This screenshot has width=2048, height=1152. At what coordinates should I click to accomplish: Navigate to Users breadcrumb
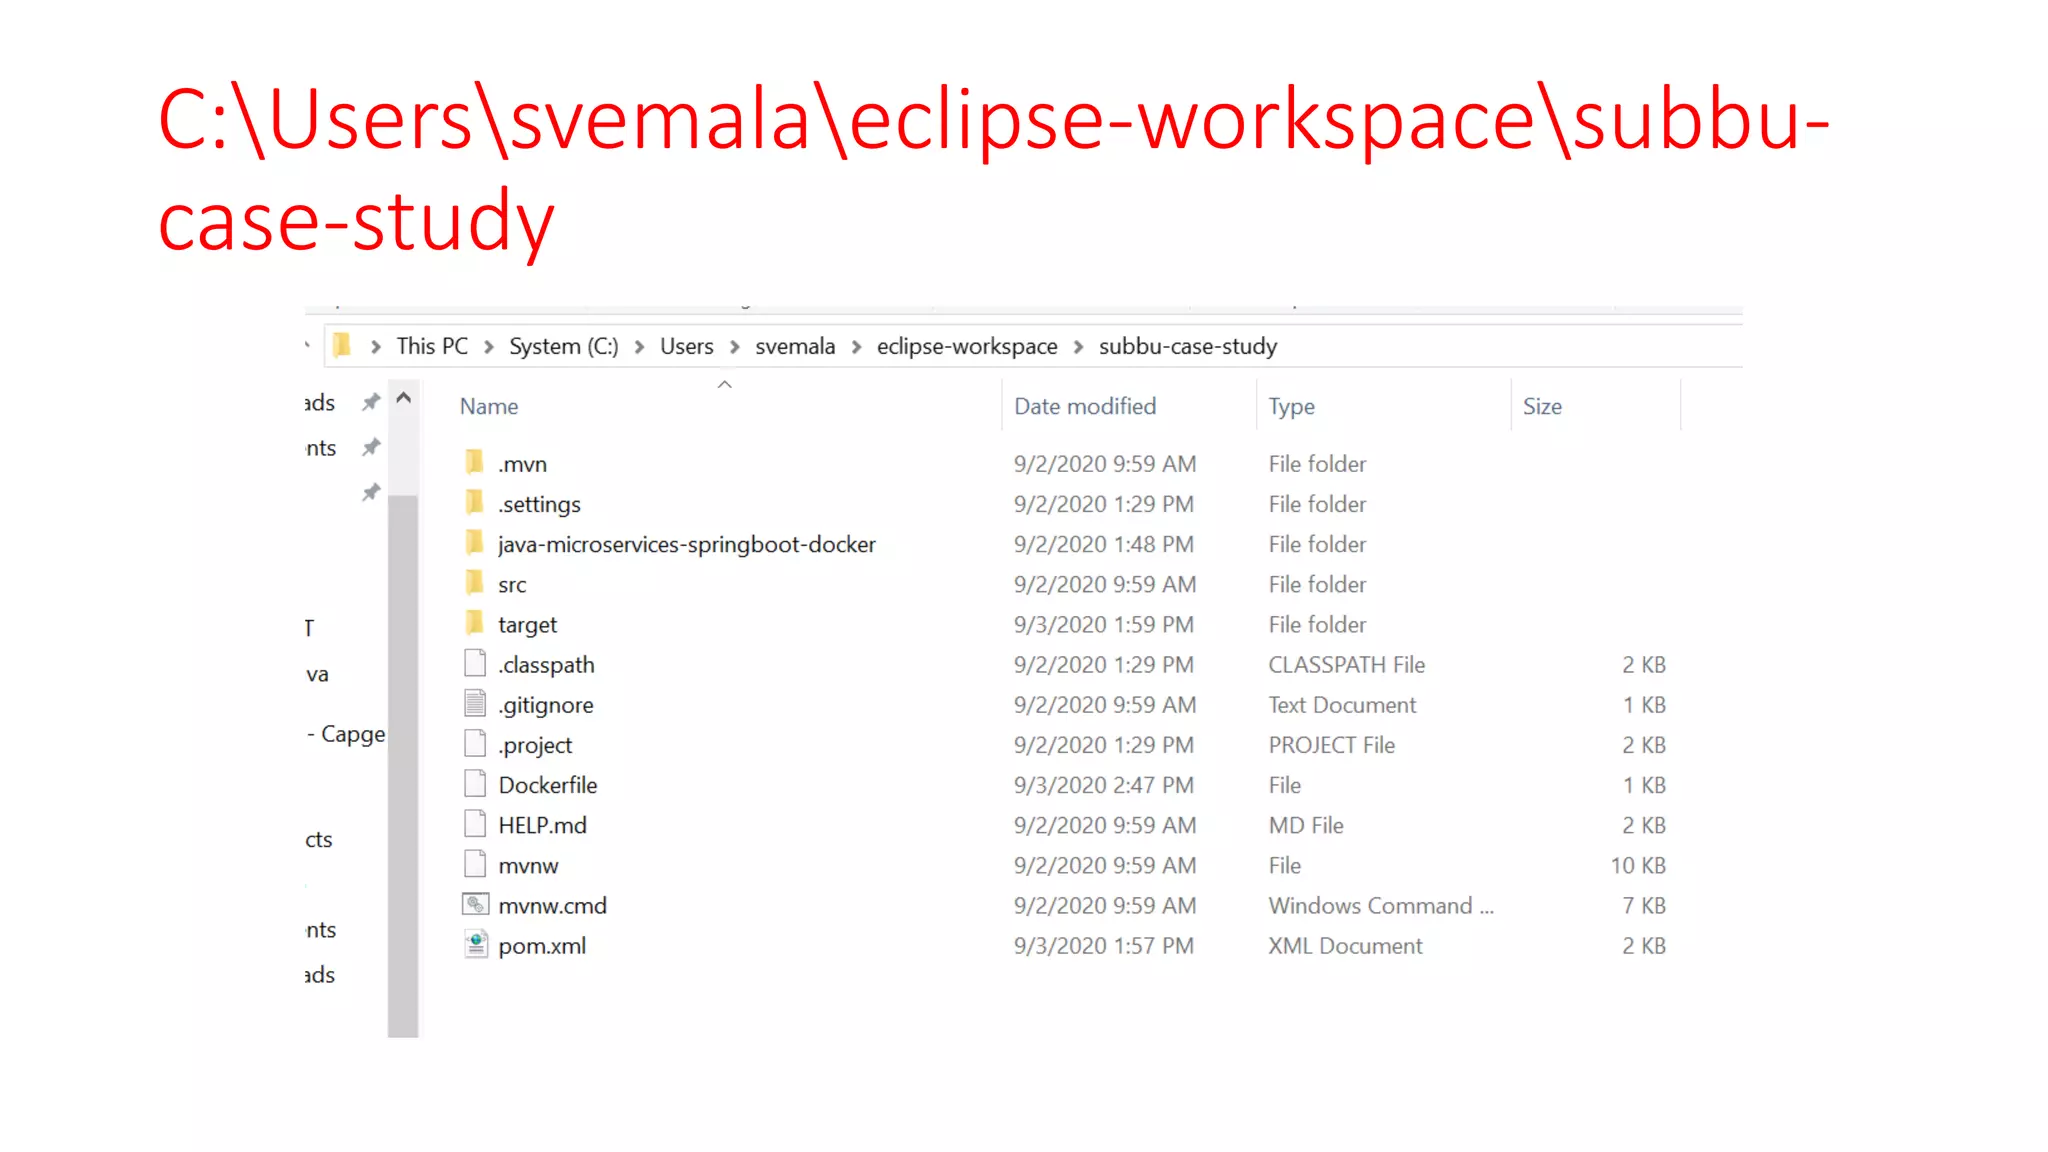(687, 346)
